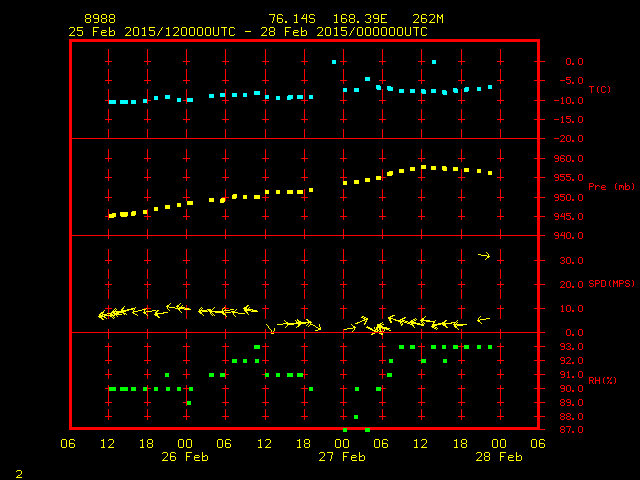Click the T(C) temperature axis title
The height and width of the screenshot is (480, 640).
pyautogui.click(x=600, y=89)
